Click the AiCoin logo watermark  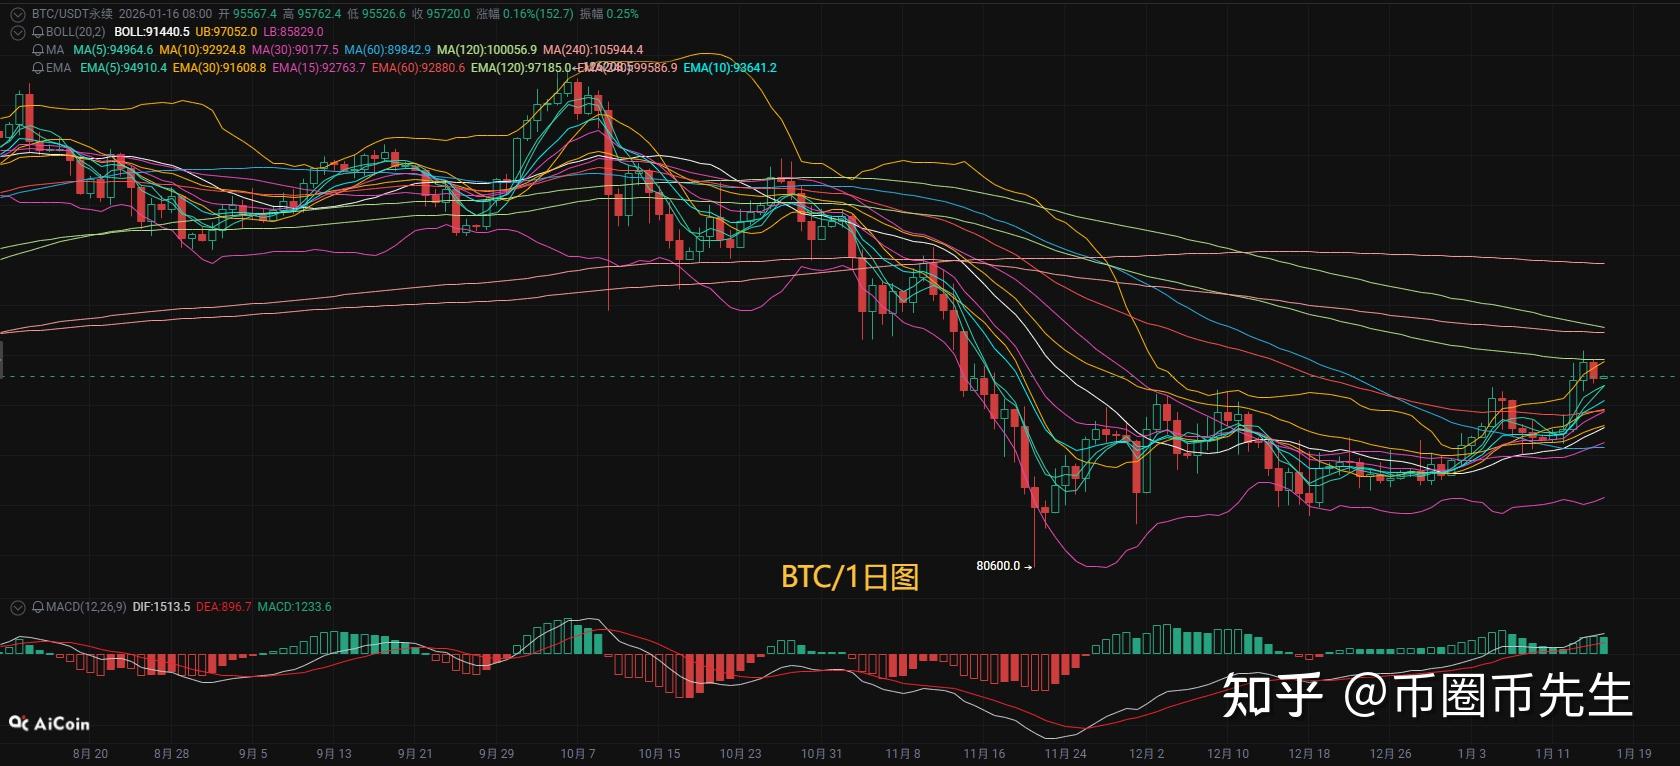point(50,723)
